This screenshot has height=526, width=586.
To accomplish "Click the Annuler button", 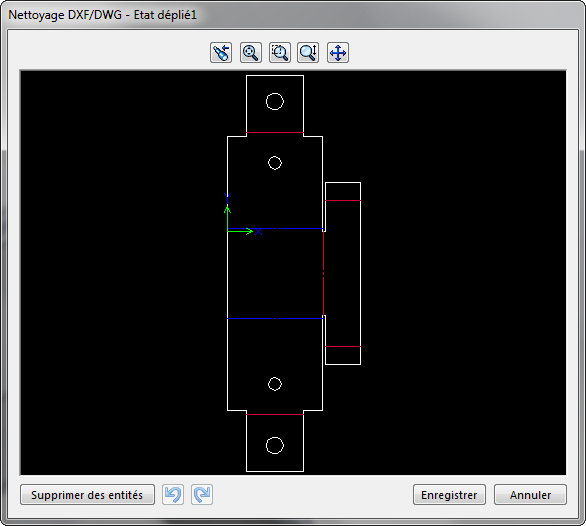I will [530, 495].
